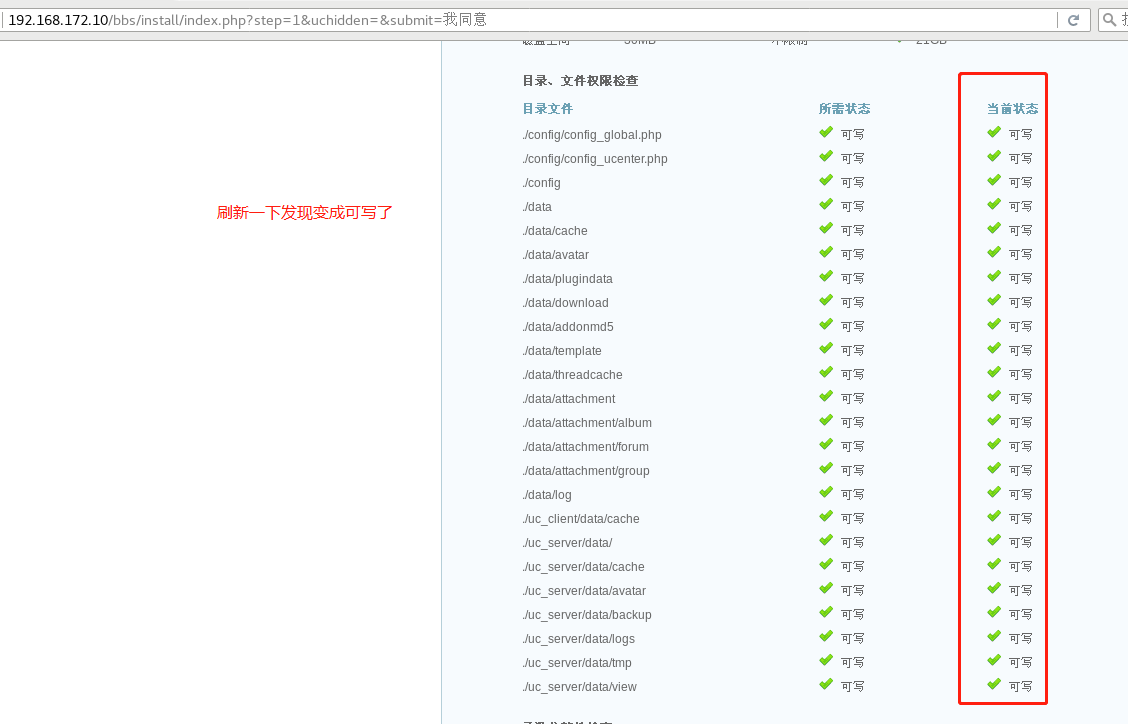Click the ./data/plugindata row text
1128x724 pixels.
(568, 279)
